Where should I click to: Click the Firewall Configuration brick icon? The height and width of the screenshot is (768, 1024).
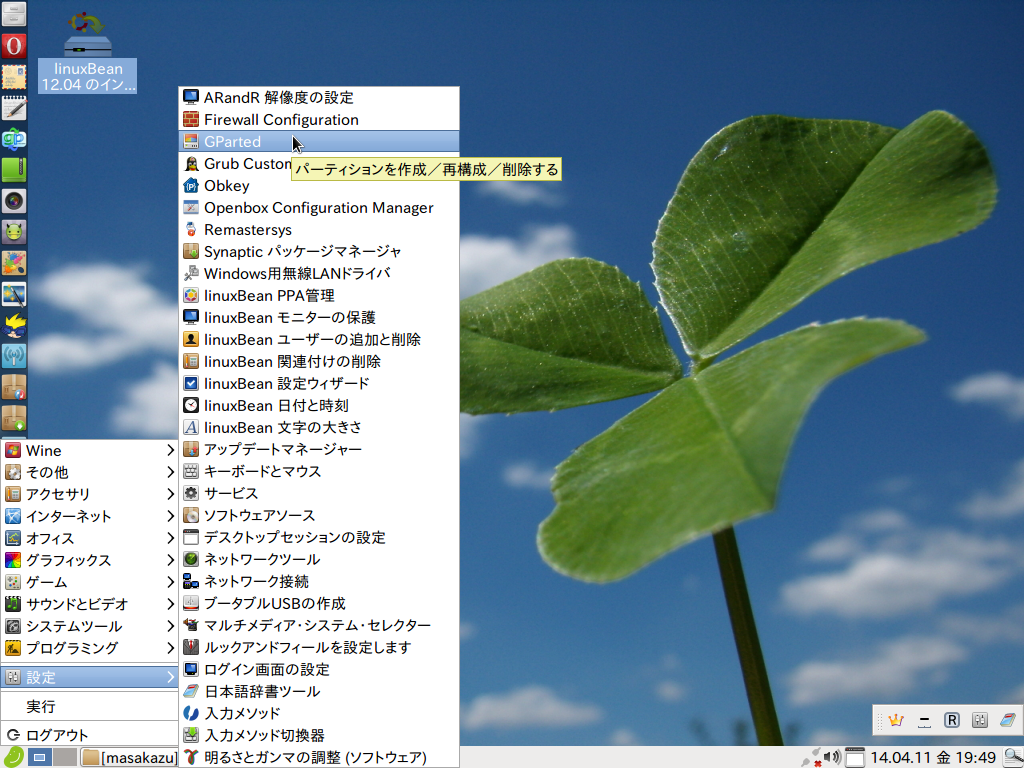[191, 120]
